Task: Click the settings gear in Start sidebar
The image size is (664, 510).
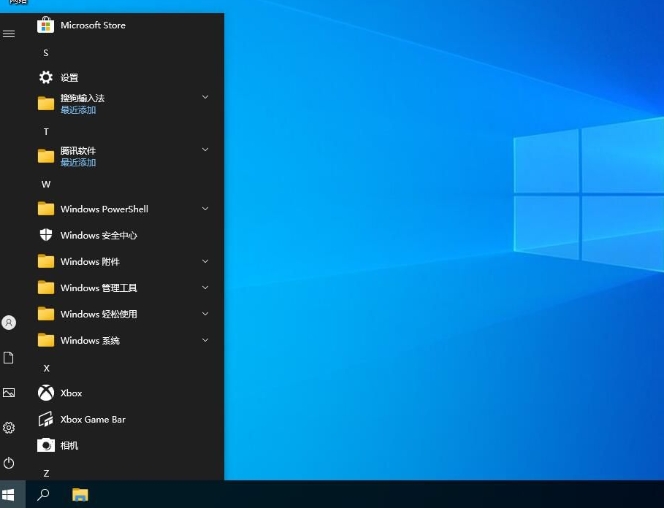Action: pyautogui.click(x=9, y=428)
